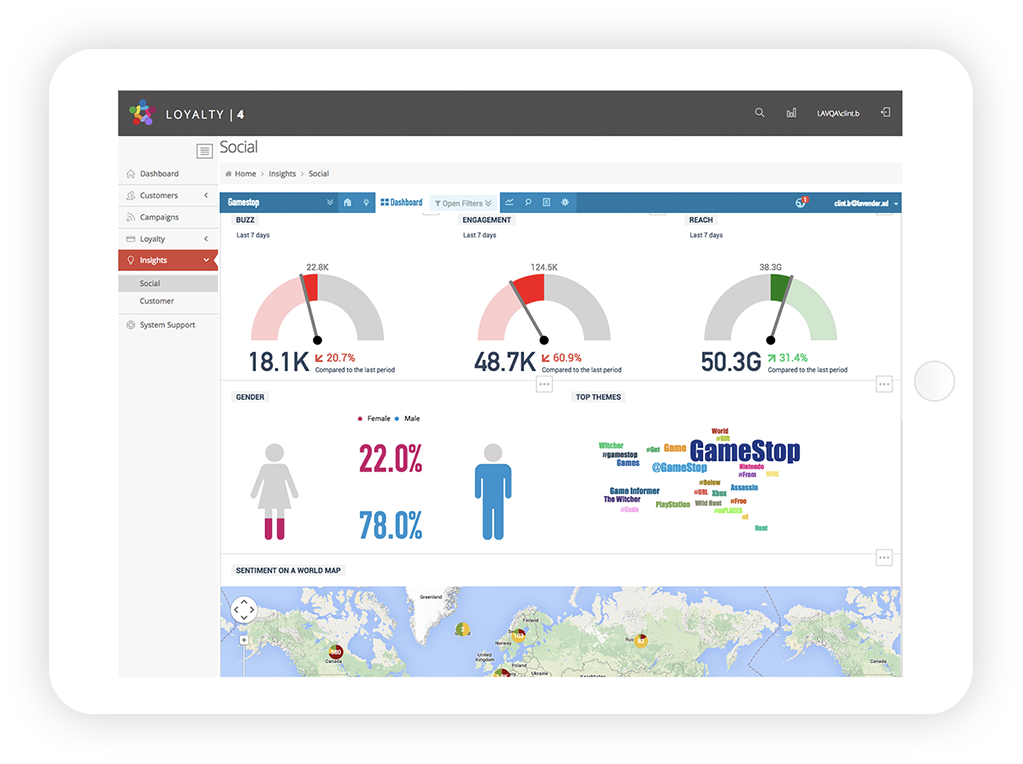Click the Sweden sentiment cluster marker
The height and width of the screenshot is (764, 1023).
click(x=519, y=635)
